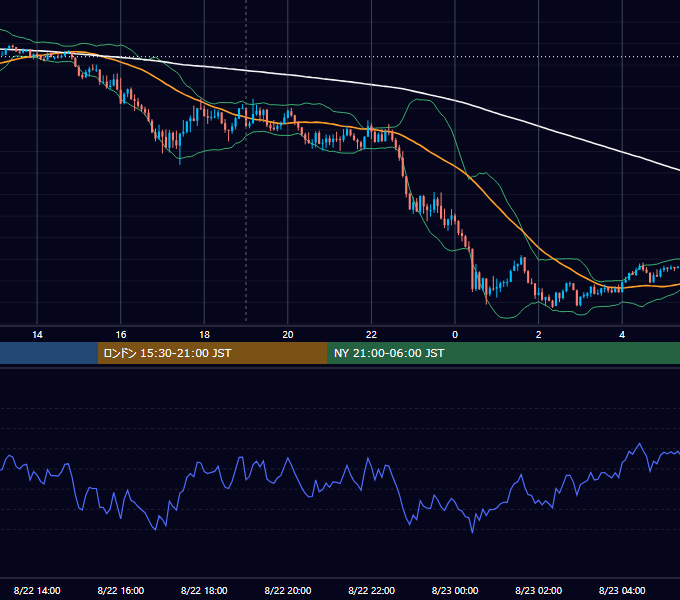The width and height of the screenshot is (680, 600).
Task: Click the 4 hour axis label
Action: (622, 335)
